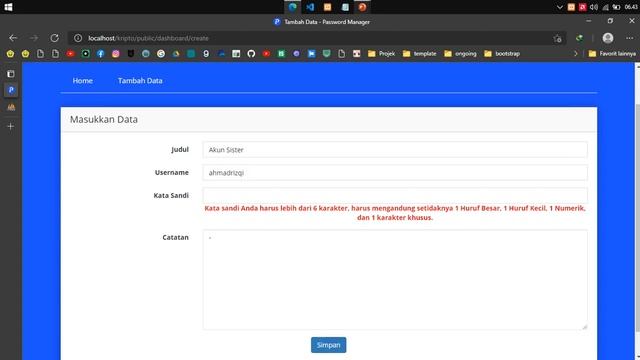Screen dimensions: 640x360
Task: Open the Google bookmark
Action: click(x=161, y=53)
